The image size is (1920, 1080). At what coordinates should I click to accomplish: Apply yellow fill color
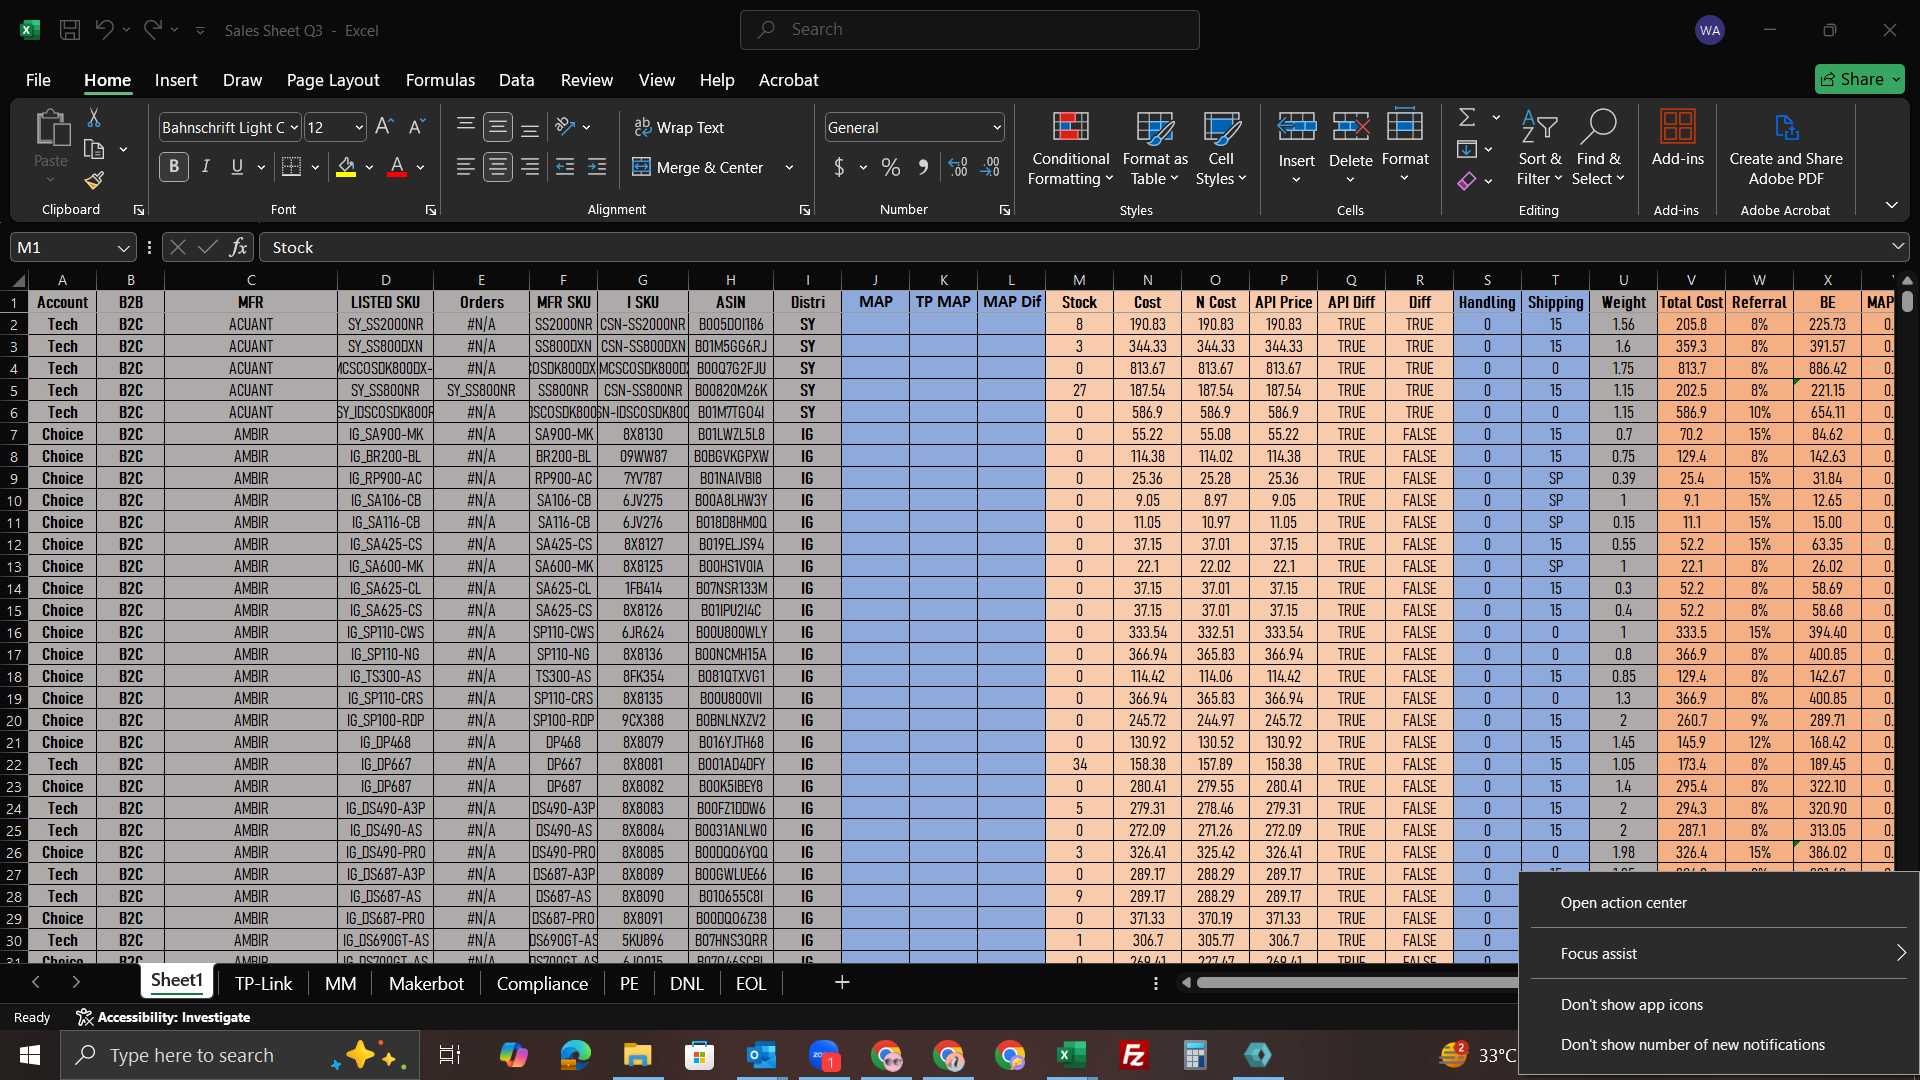[x=346, y=167]
